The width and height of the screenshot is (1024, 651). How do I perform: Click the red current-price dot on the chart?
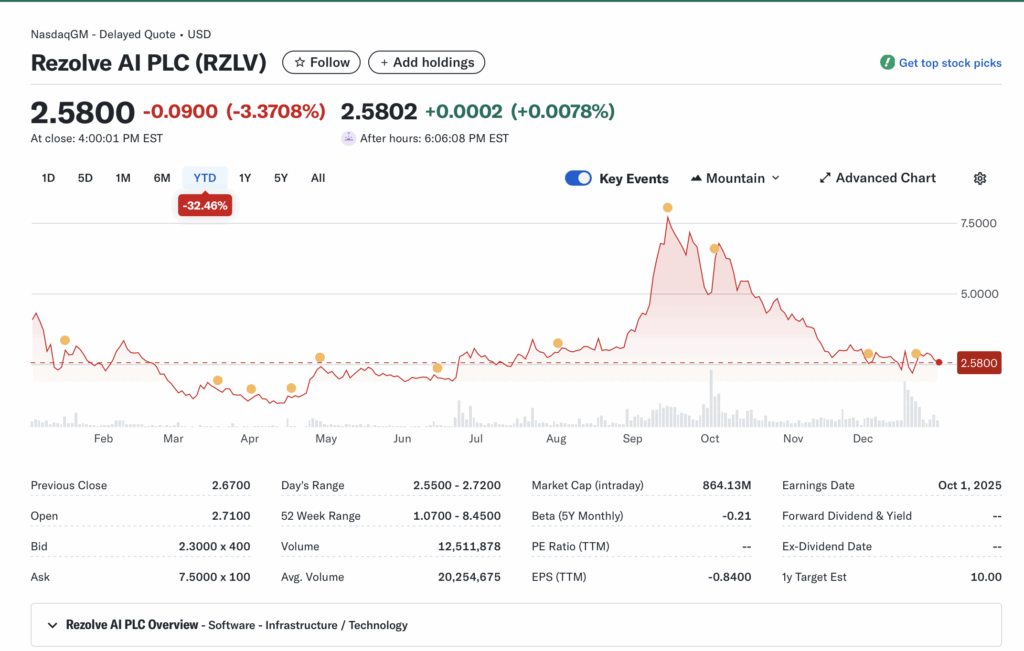[938, 362]
